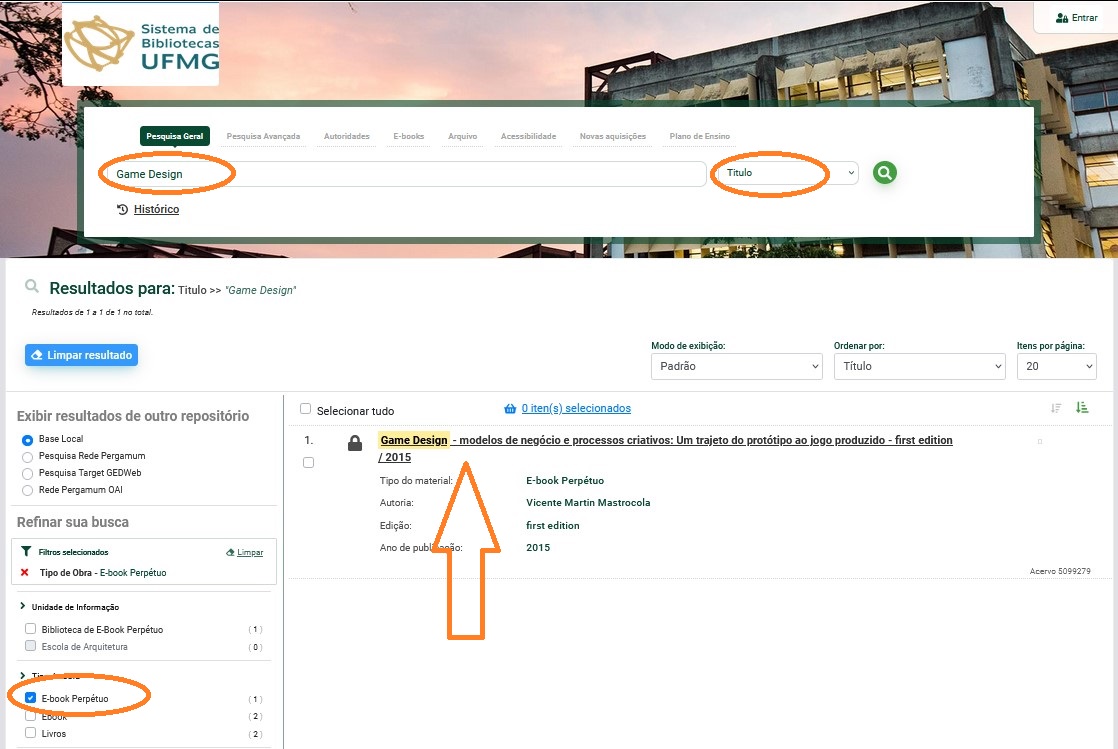The image size is (1118, 749).
Task: Click the red X to remove the E-book Perpétuo filter
Action: (25, 573)
